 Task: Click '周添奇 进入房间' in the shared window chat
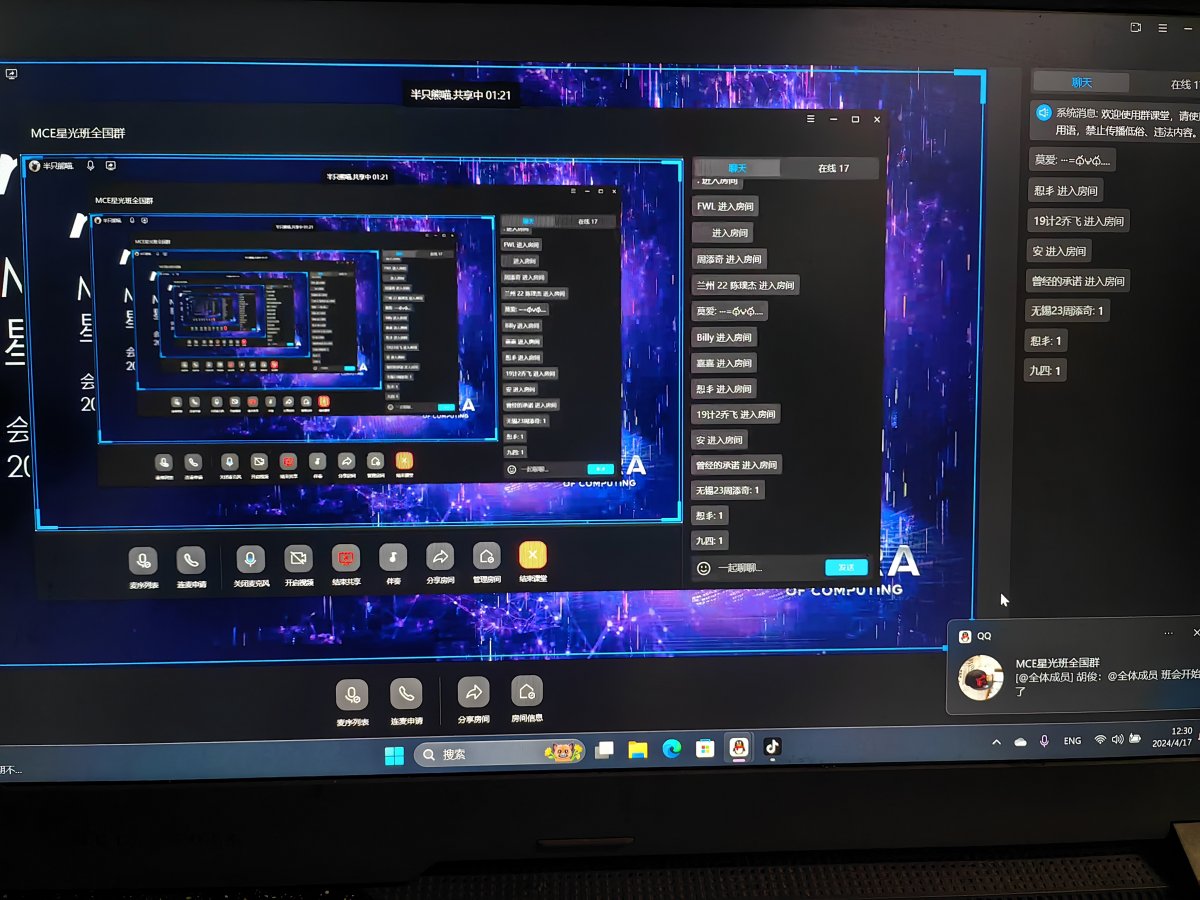coord(729,259)
